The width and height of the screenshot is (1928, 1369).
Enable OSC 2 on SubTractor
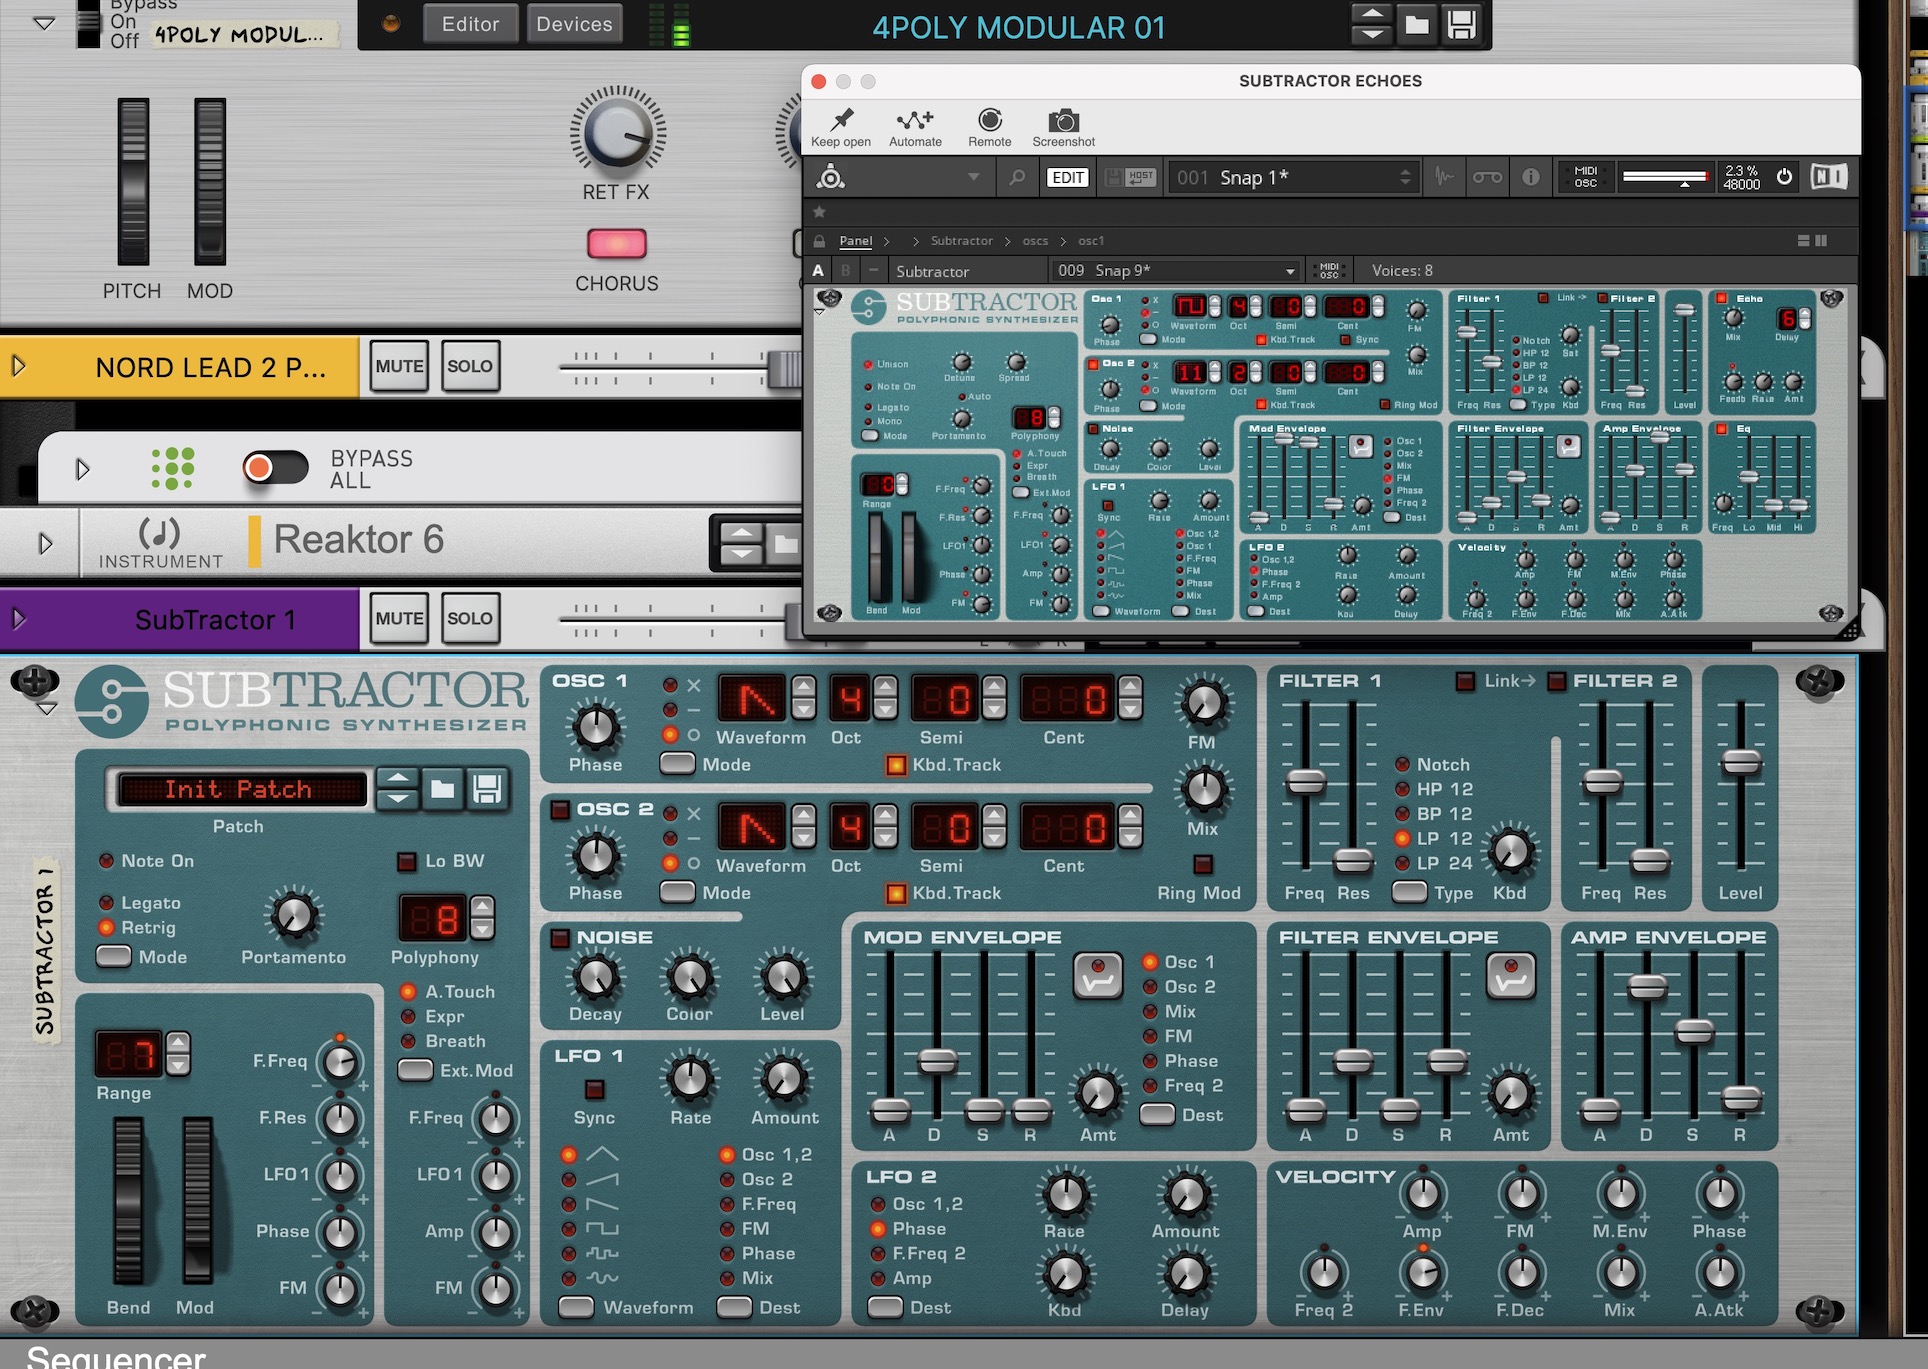(560, 809)
